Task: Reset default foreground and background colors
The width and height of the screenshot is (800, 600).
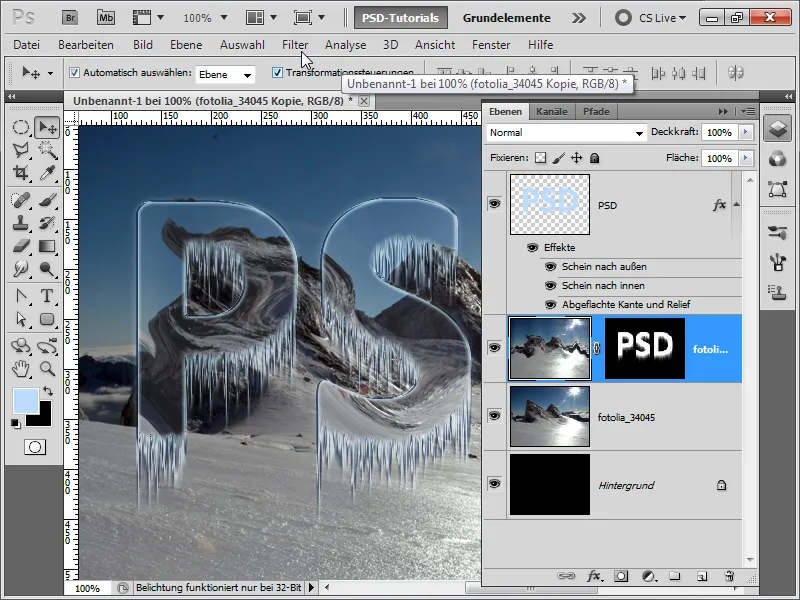Action: [x=16, y=423]
